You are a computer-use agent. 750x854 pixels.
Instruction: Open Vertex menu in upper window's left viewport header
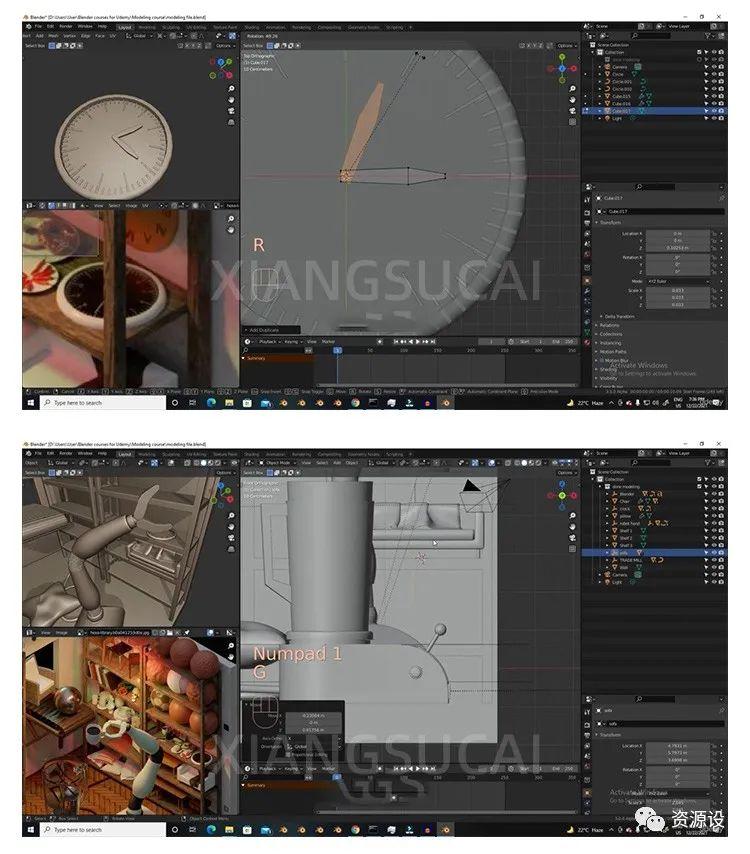pyautogui.click(x=69, y=36)
